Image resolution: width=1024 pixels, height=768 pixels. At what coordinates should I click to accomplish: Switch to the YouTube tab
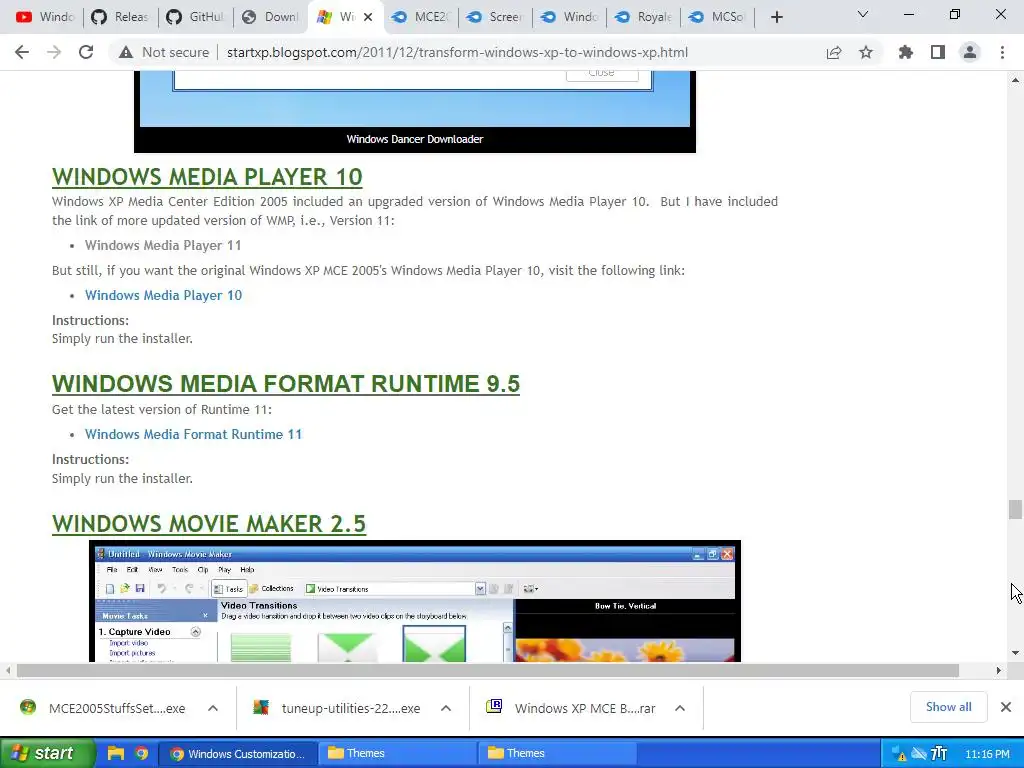pos(44,17)
